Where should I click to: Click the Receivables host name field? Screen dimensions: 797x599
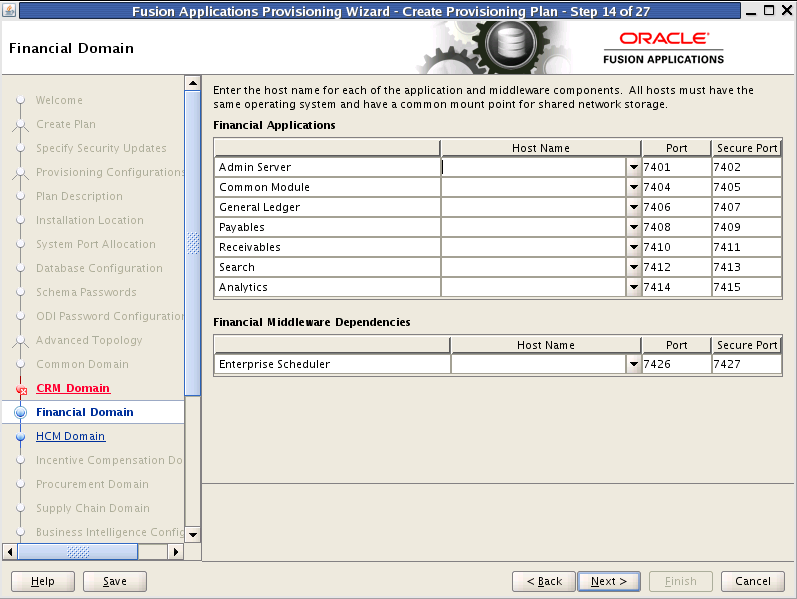[534, 247]
